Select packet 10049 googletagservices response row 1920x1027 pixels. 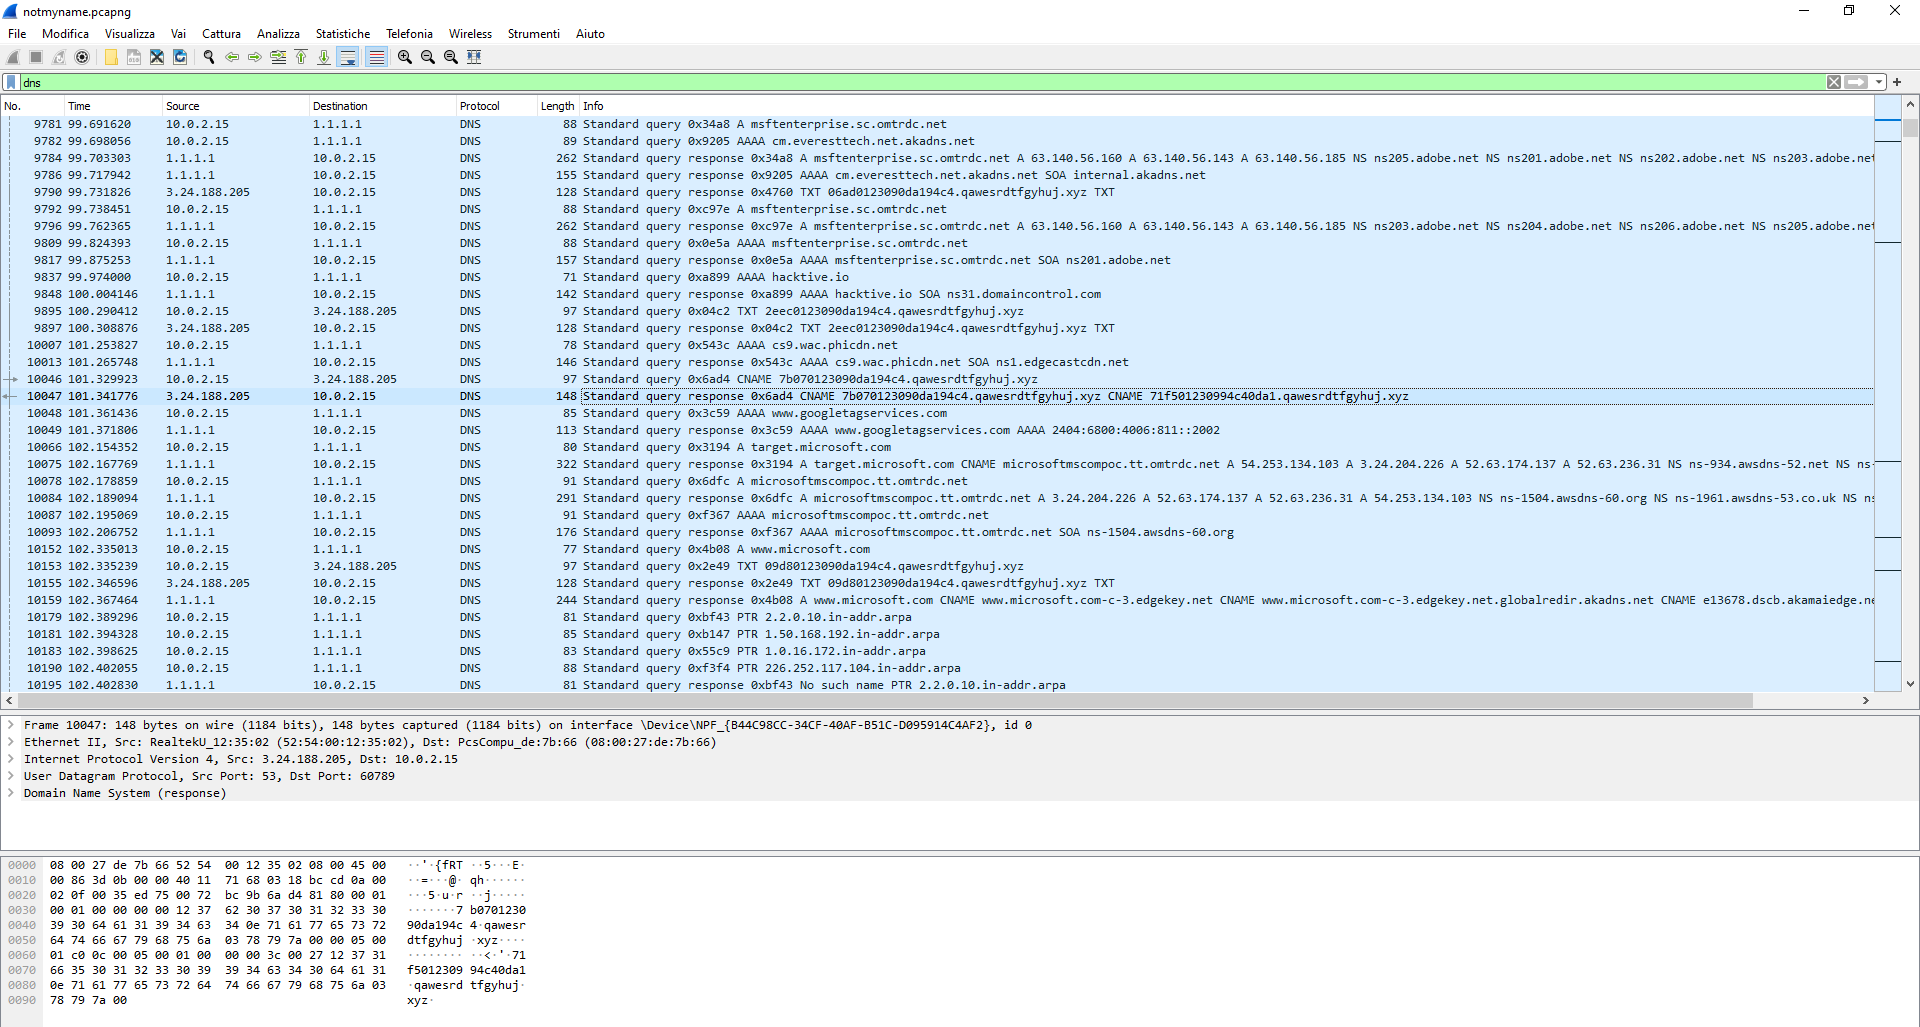pos(937,430)
